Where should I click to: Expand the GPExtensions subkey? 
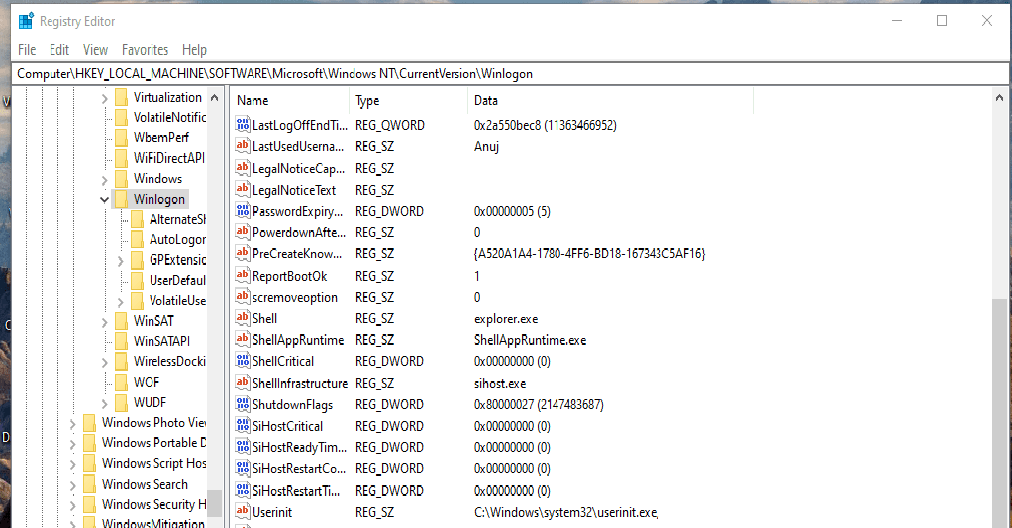point(121,261)
